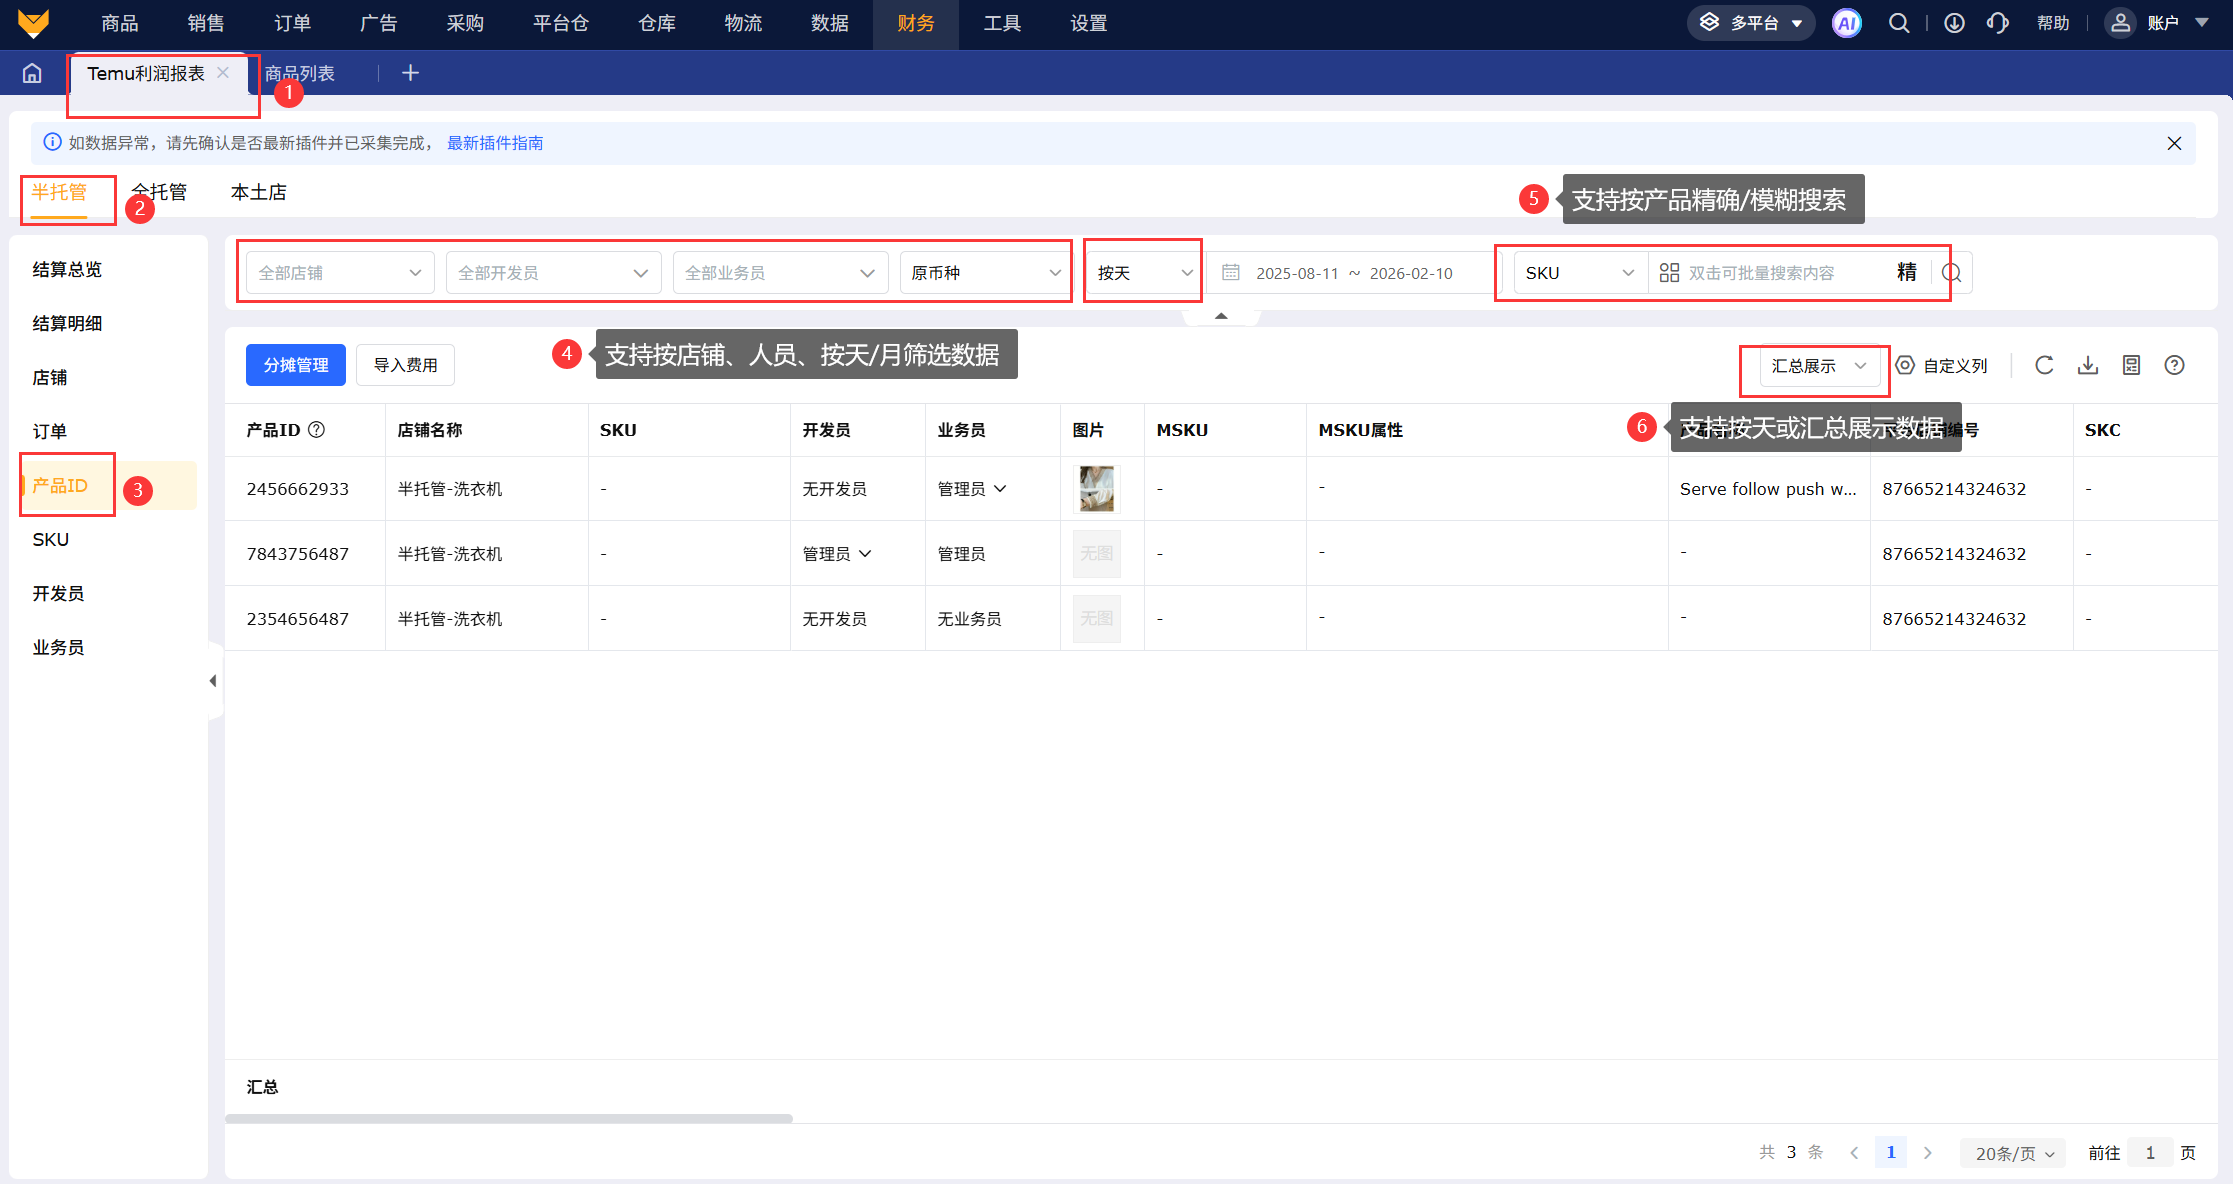
Task: Open the 数据 top menu
Action: (x=829, y=23)
